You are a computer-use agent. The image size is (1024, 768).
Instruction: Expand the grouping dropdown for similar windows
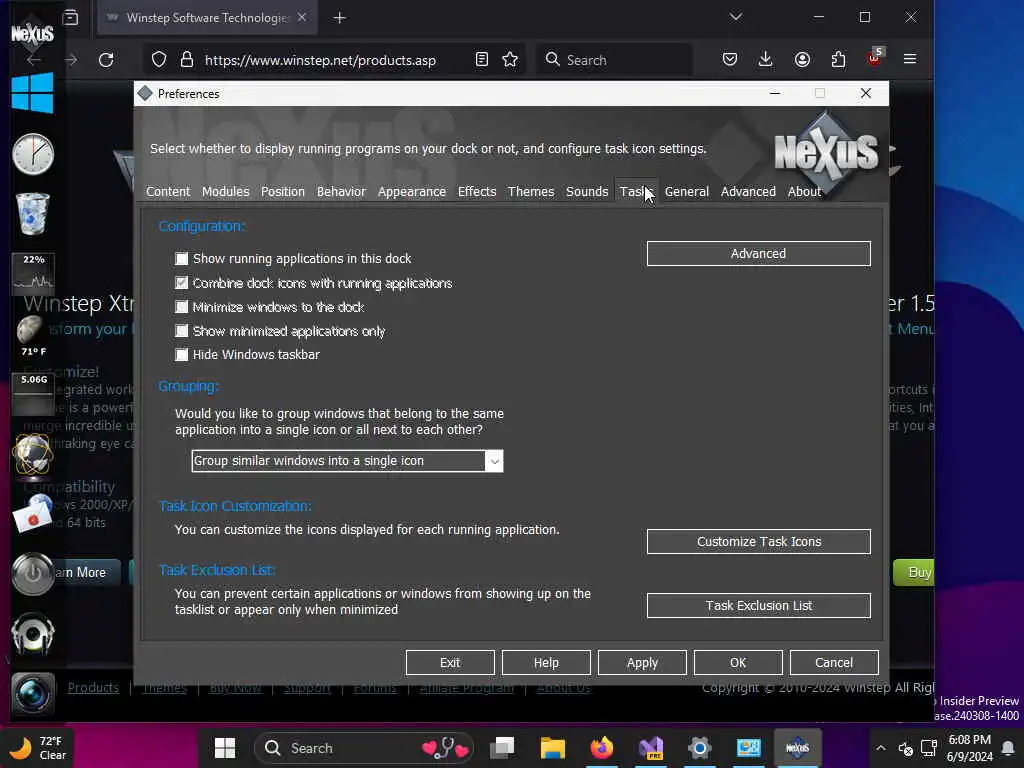click(x=494, y=461)
